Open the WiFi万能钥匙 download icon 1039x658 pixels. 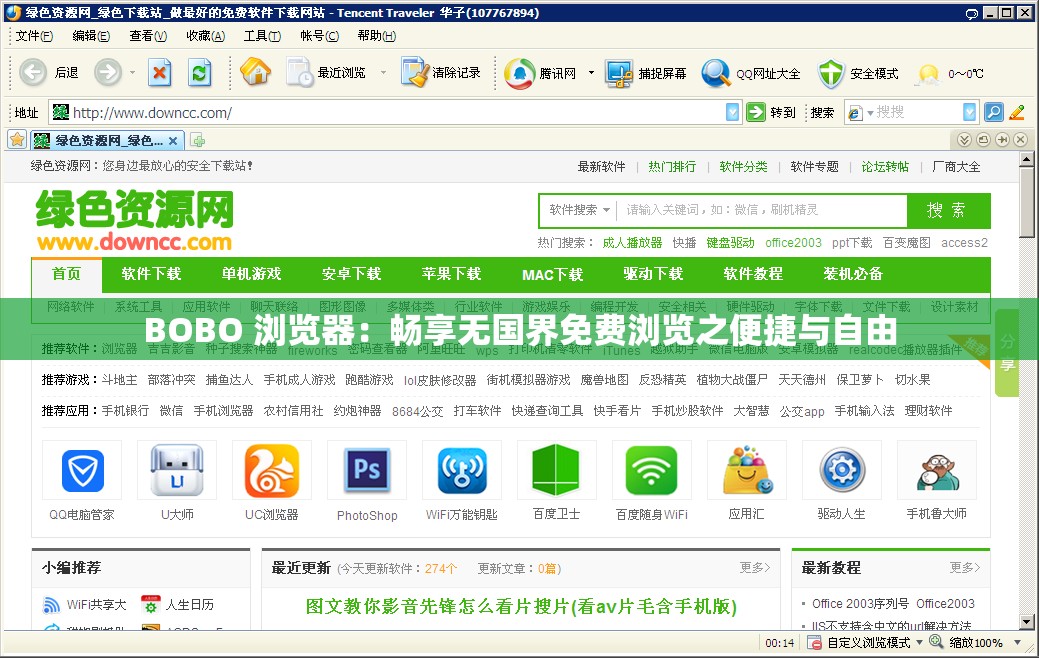coord(461,470)
